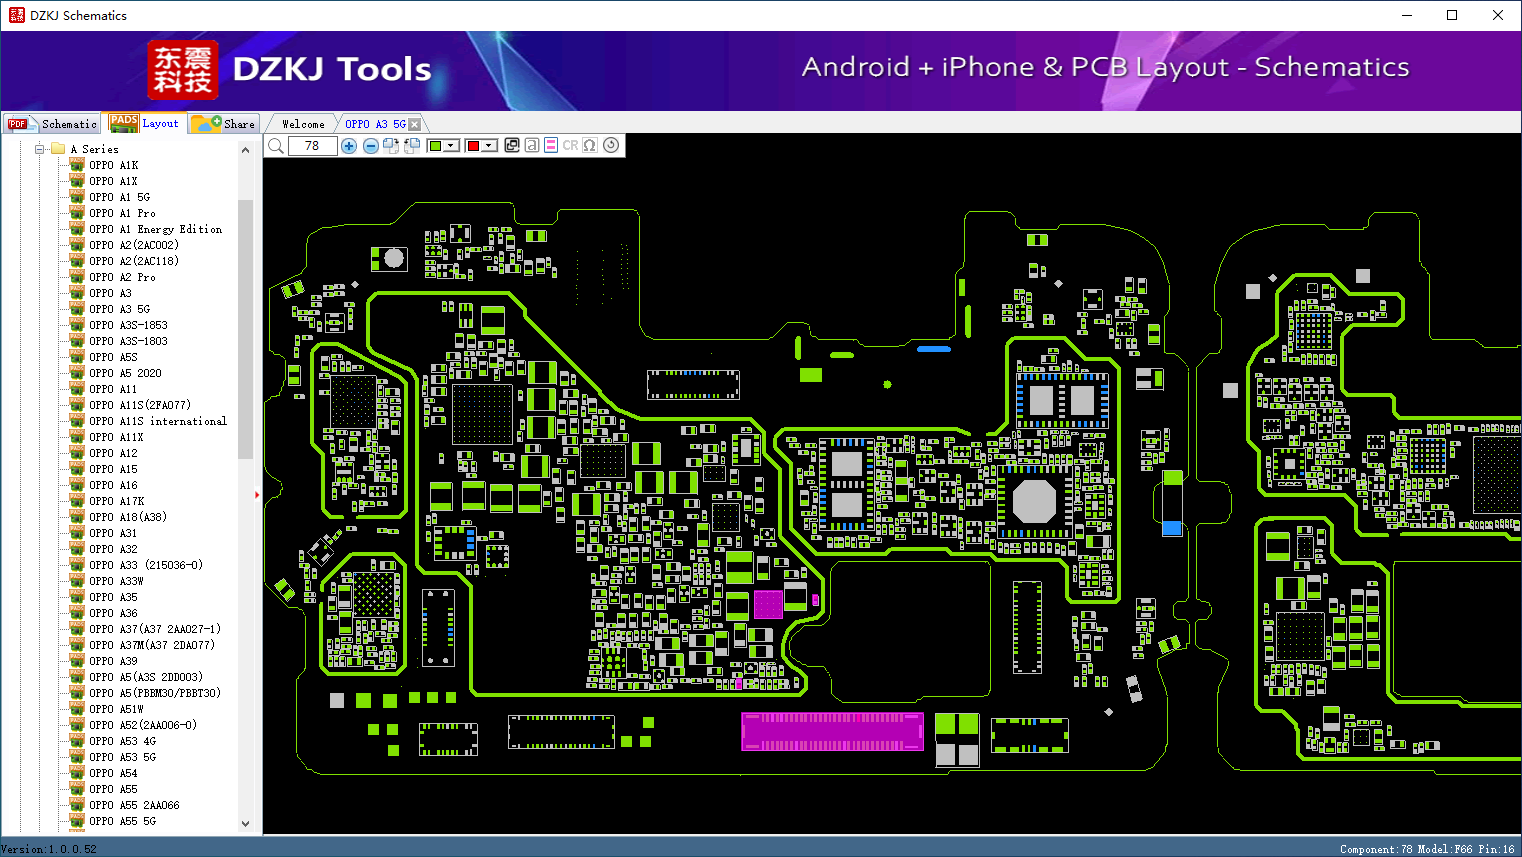Click the magnifier search icon in toolbar
This screenshot has width=1522, height=857.
click(276, 146)
